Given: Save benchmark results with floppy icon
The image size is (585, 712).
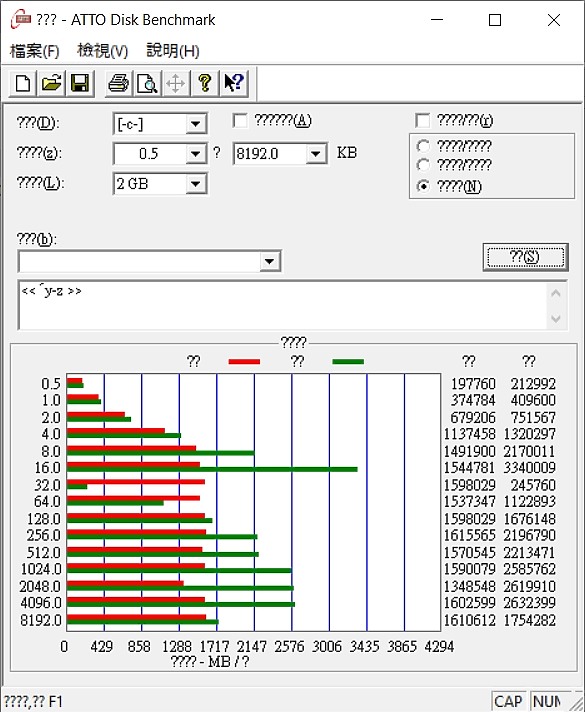Looking at the screenshot, I should coord(80,84).
